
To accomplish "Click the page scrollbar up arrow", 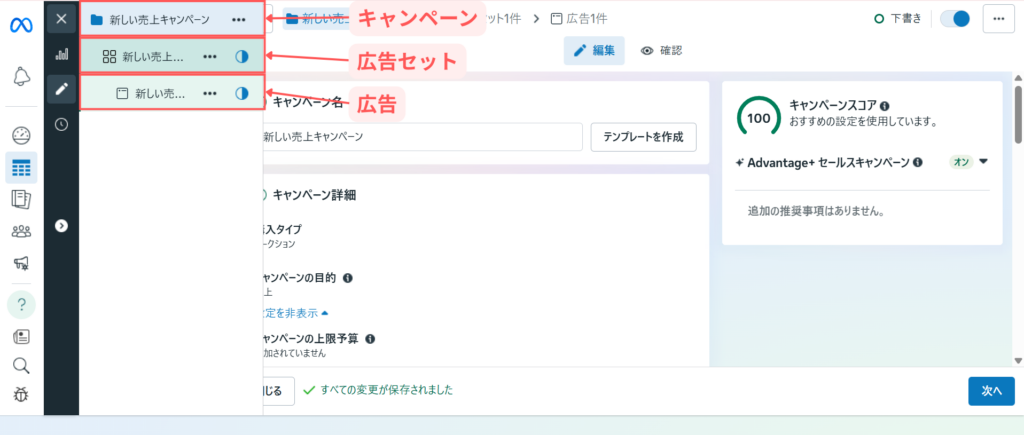I will point(1017,77).
